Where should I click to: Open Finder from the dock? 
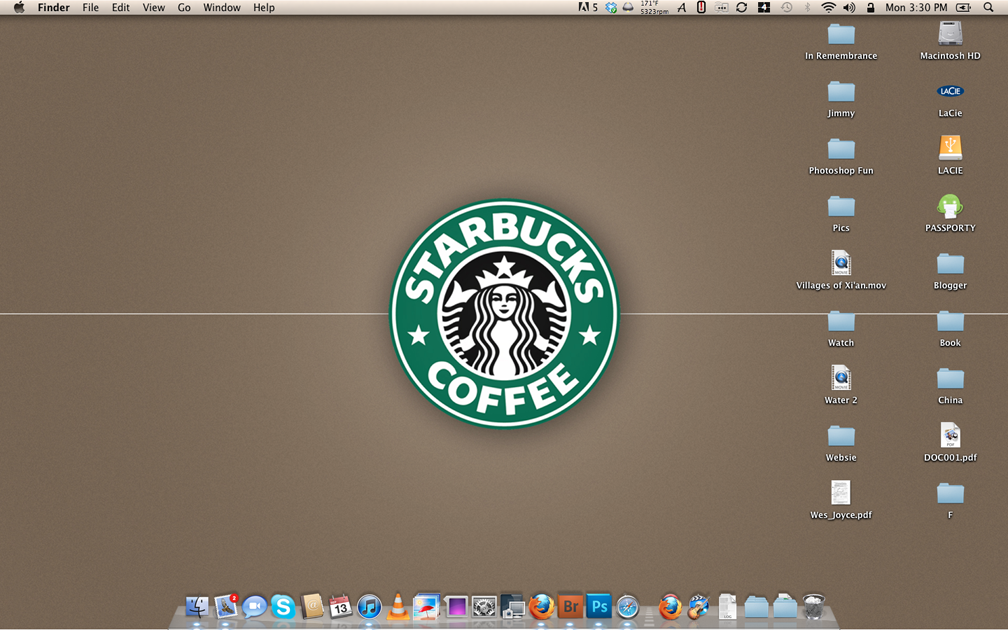[197, 606]
